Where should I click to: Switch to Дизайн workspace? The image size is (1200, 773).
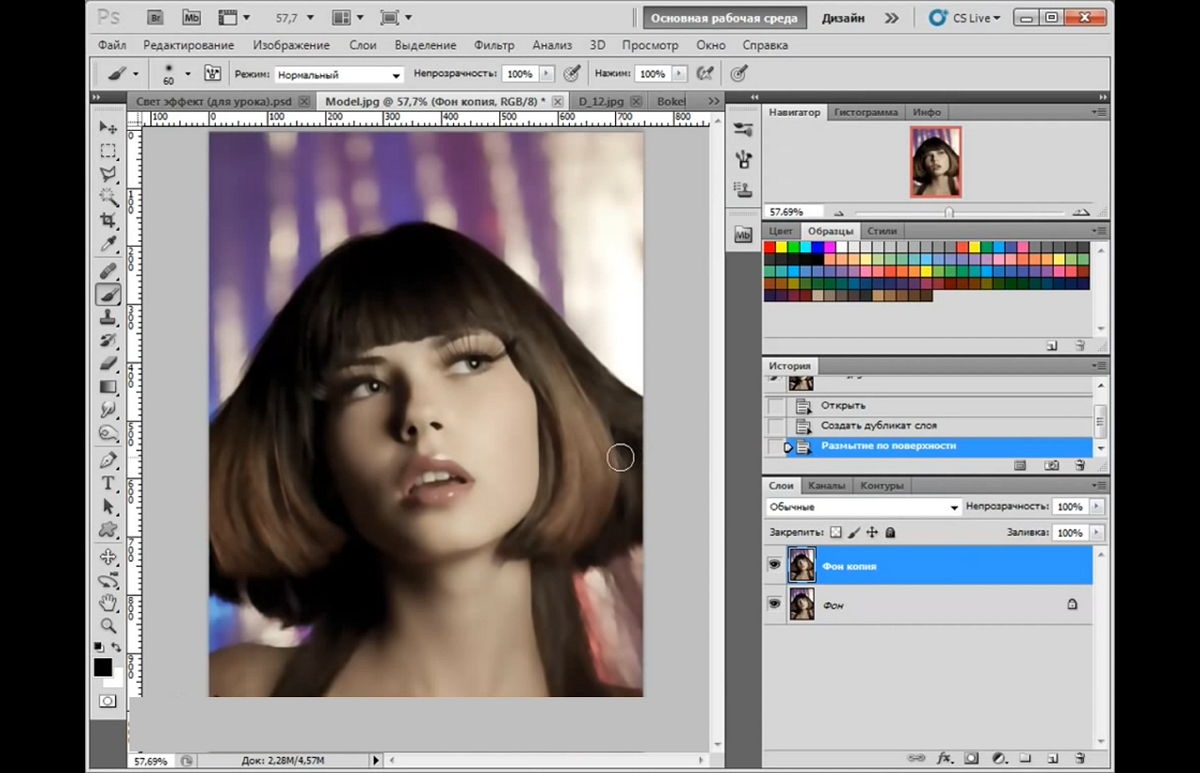(x=843, y=18)
